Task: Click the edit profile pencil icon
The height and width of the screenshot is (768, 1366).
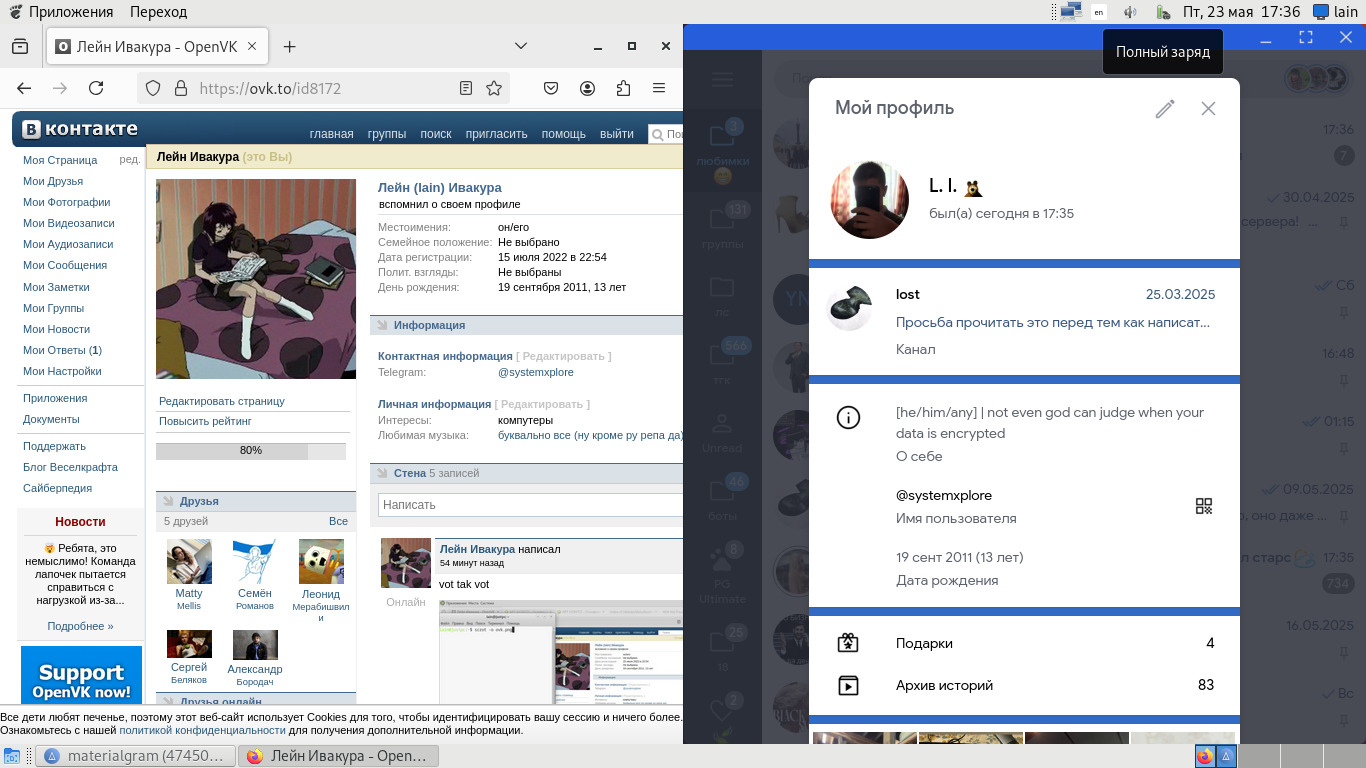Action: click(x=1164, y=109)
